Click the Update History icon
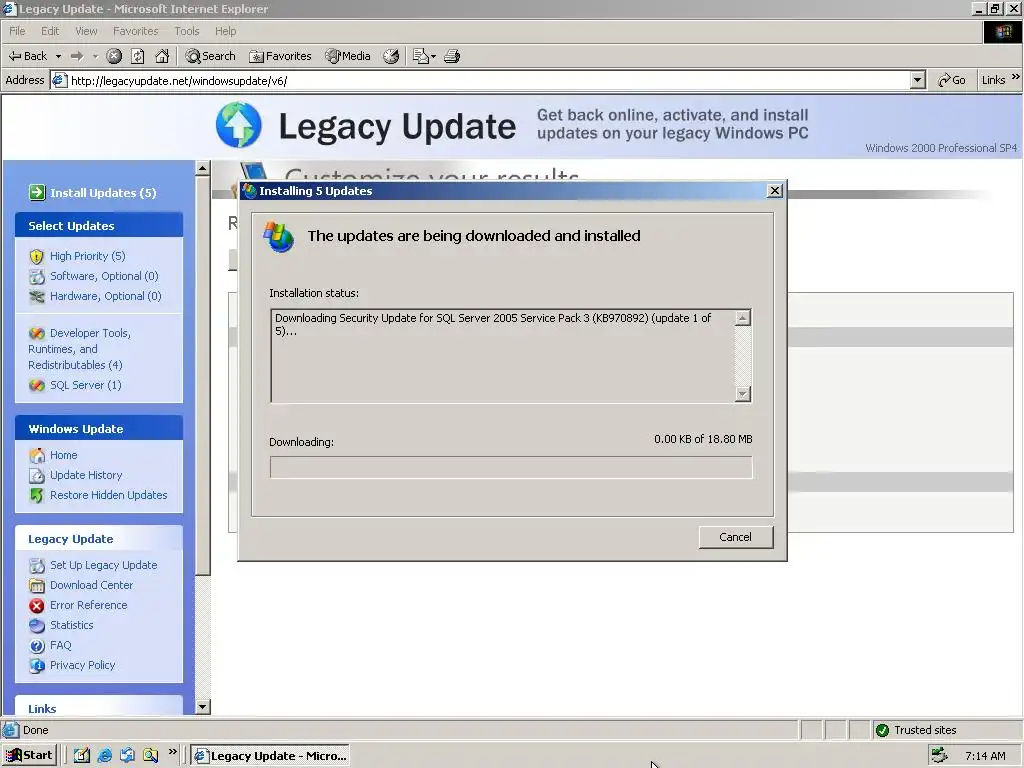 click(37, 475)
